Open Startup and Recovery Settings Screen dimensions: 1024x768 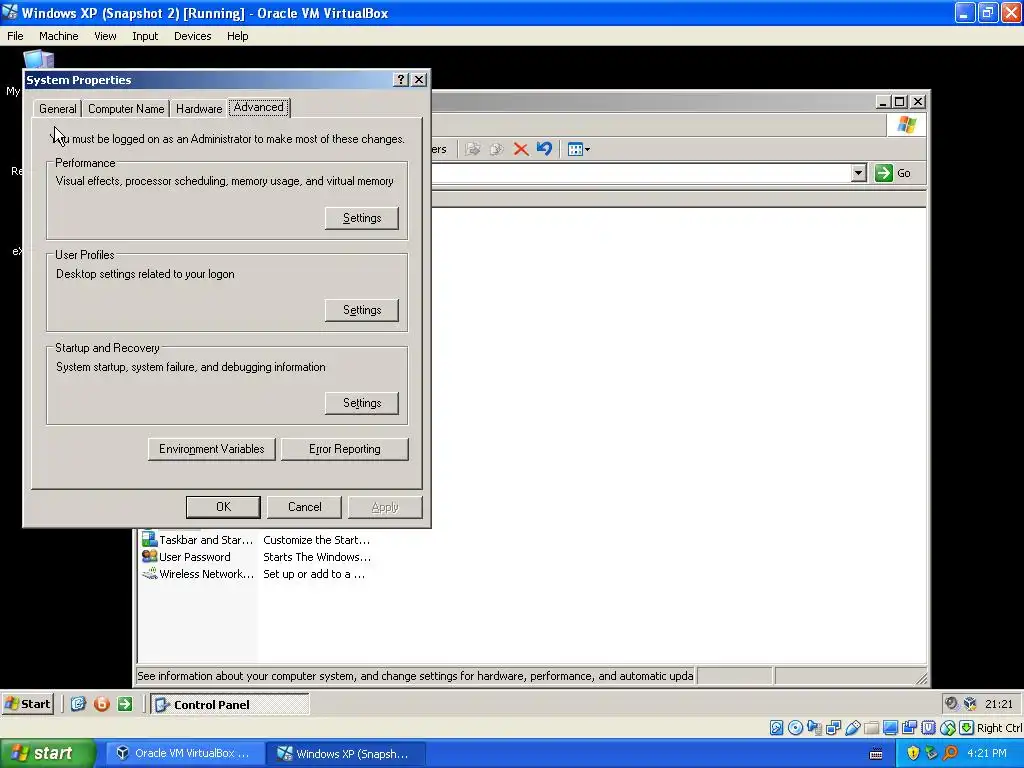click(362, 403)
